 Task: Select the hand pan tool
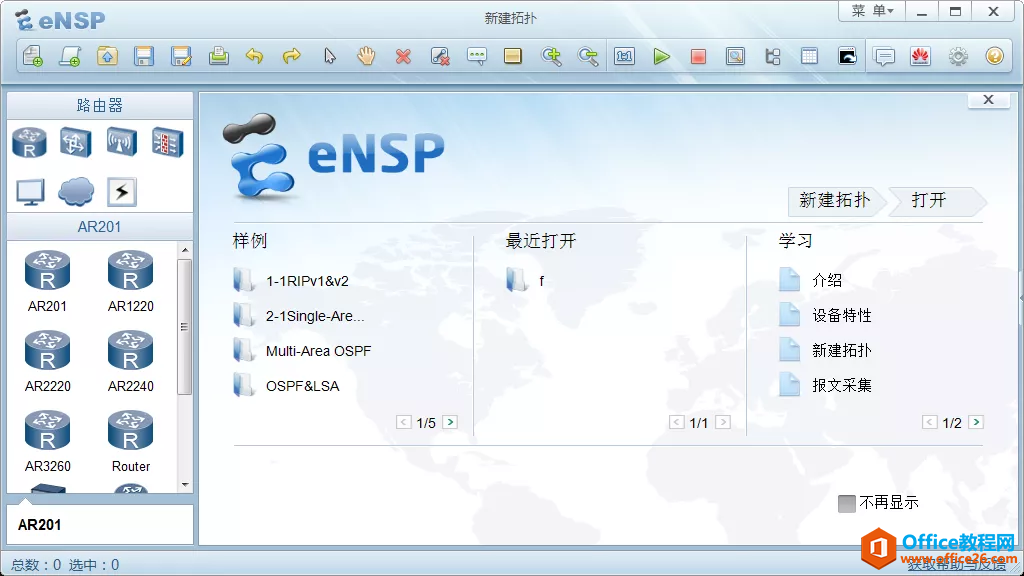pos(366,56)
